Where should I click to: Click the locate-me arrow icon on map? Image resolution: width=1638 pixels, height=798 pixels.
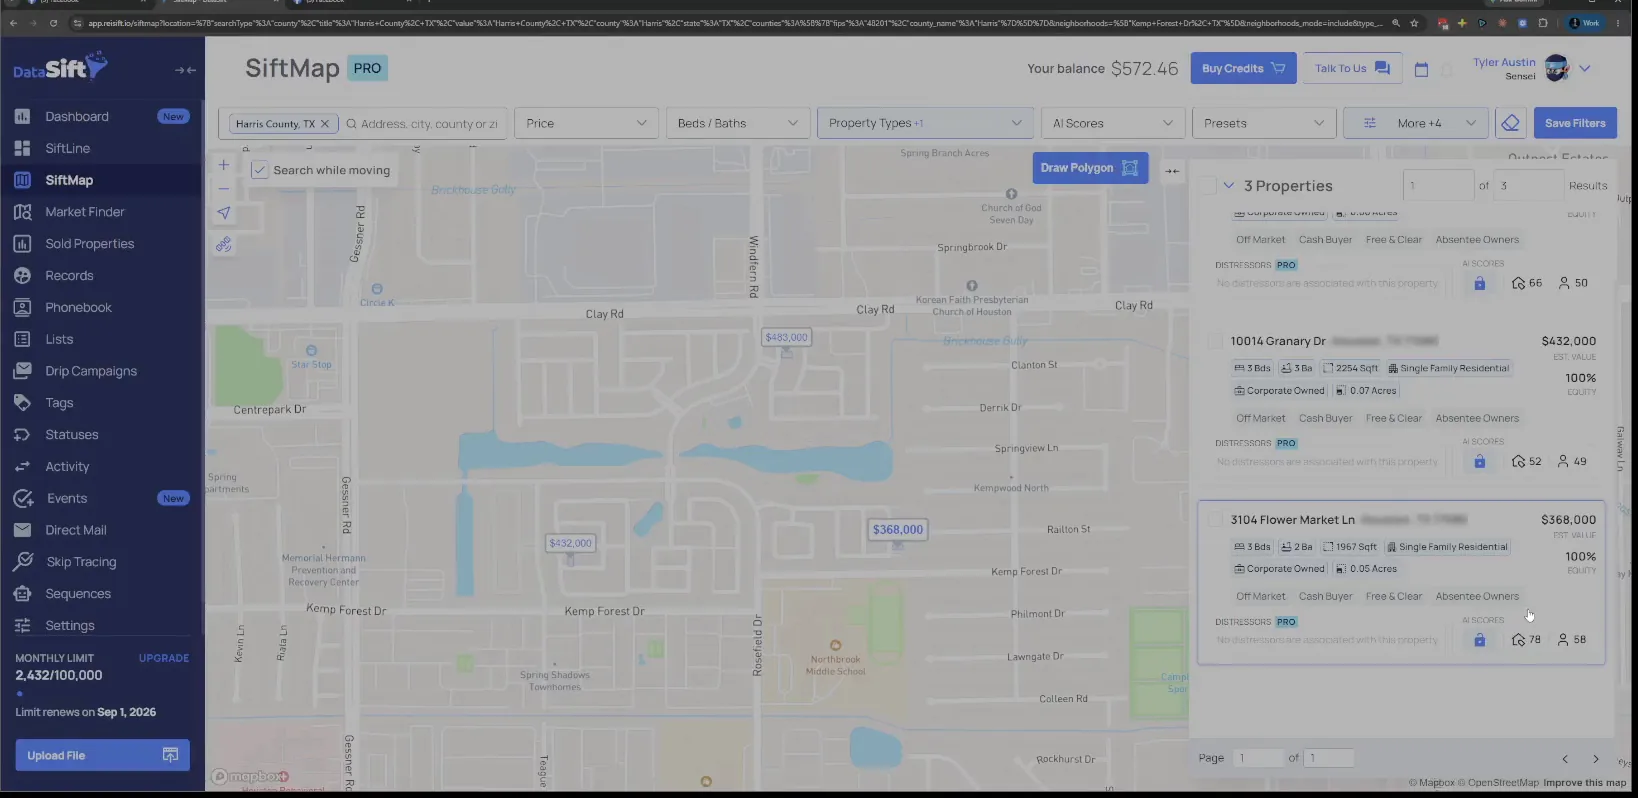point(224,212)
